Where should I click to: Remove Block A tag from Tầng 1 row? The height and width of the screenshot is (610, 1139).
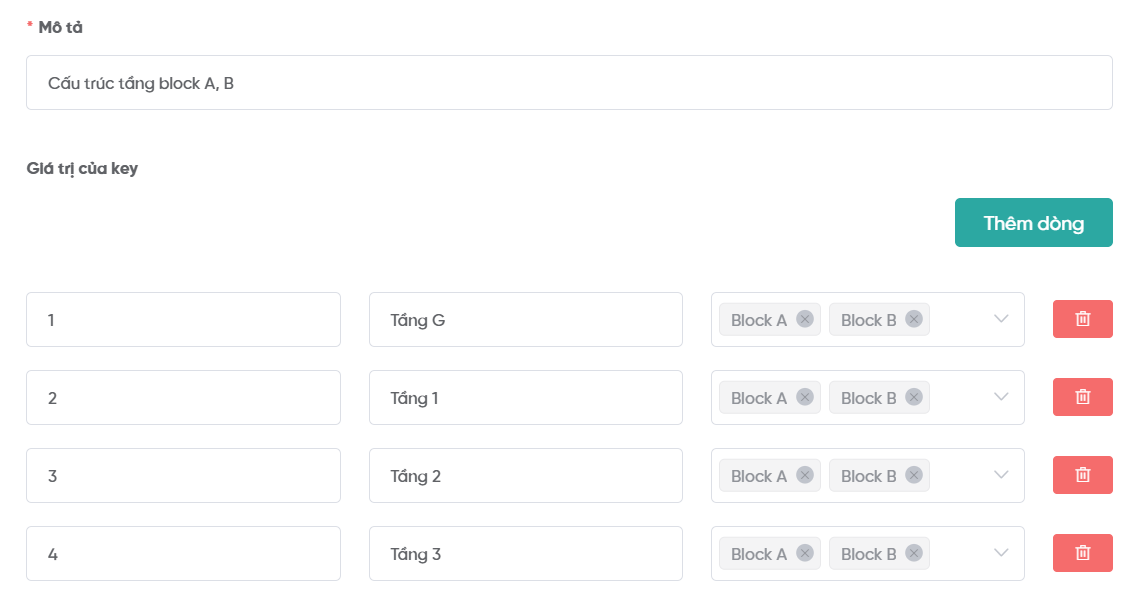coord(805,397)
